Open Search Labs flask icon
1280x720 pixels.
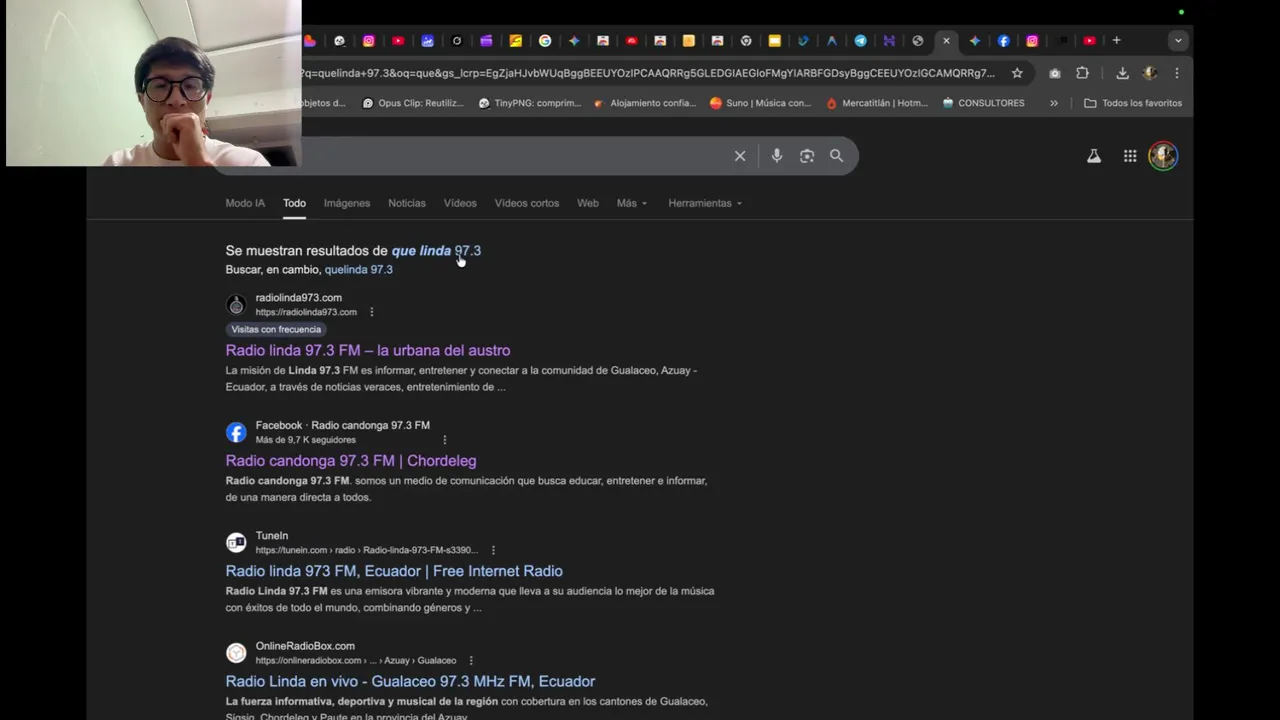coord(1094,156)
